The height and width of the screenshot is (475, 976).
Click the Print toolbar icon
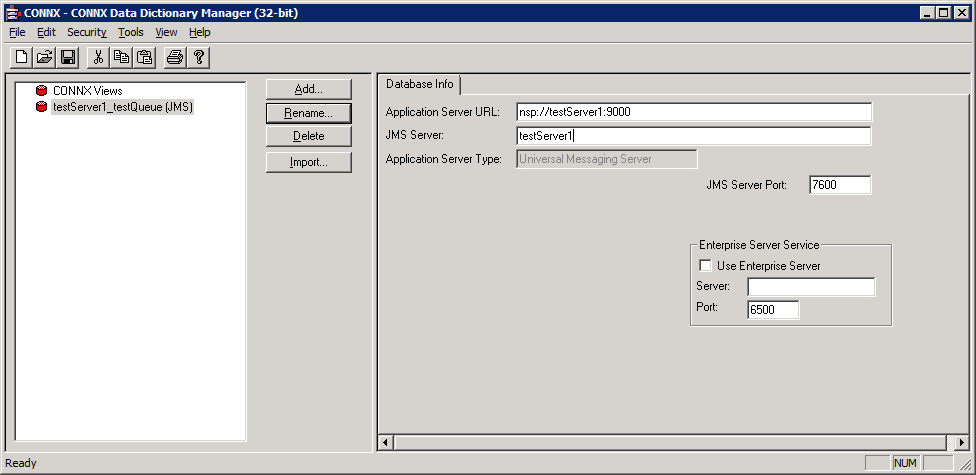coord(175,57)
